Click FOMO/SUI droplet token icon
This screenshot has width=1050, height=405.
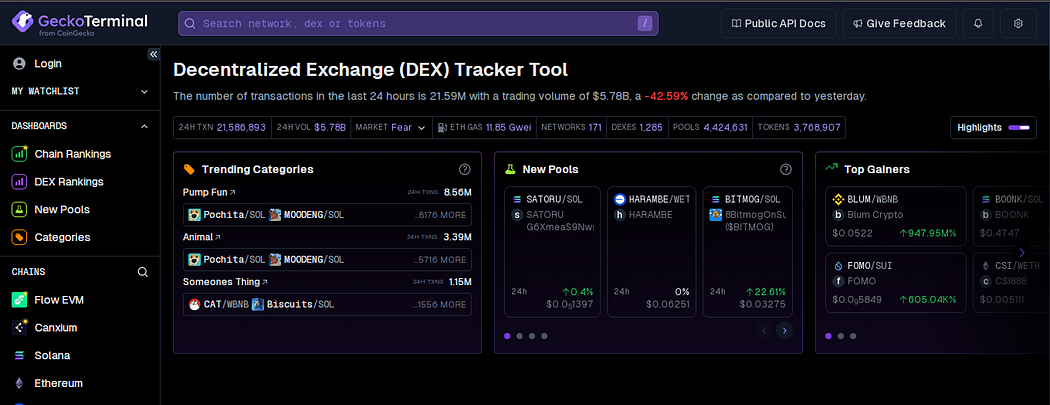(x=837, y=266)
